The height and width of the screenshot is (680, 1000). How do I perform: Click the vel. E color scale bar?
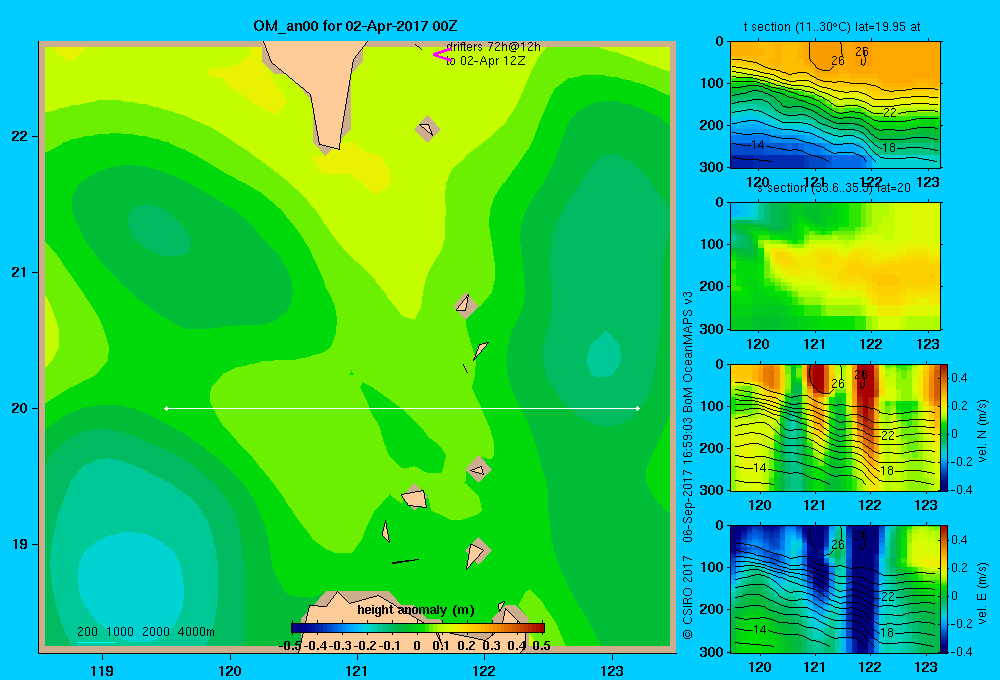tap(945, 589)
